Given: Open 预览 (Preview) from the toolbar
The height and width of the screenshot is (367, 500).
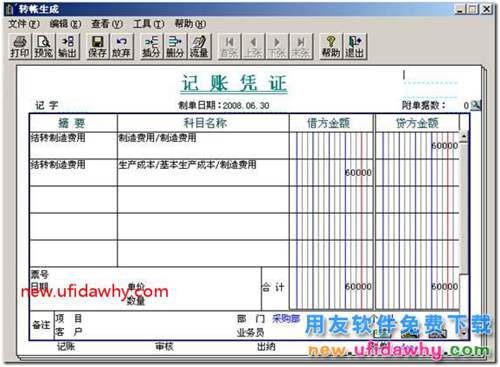Looking at the screenshot, I should point(44,46).
